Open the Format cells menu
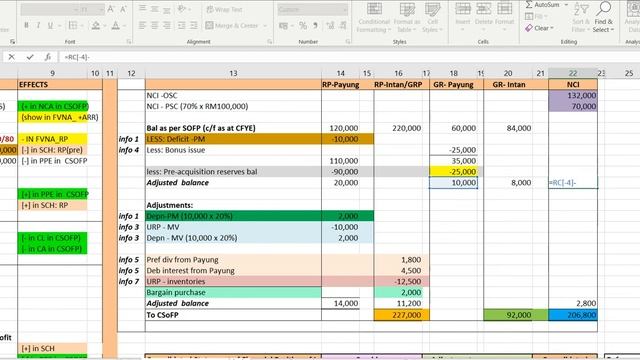The height and width of the screenshot is (360, 640). pos(505,16)
